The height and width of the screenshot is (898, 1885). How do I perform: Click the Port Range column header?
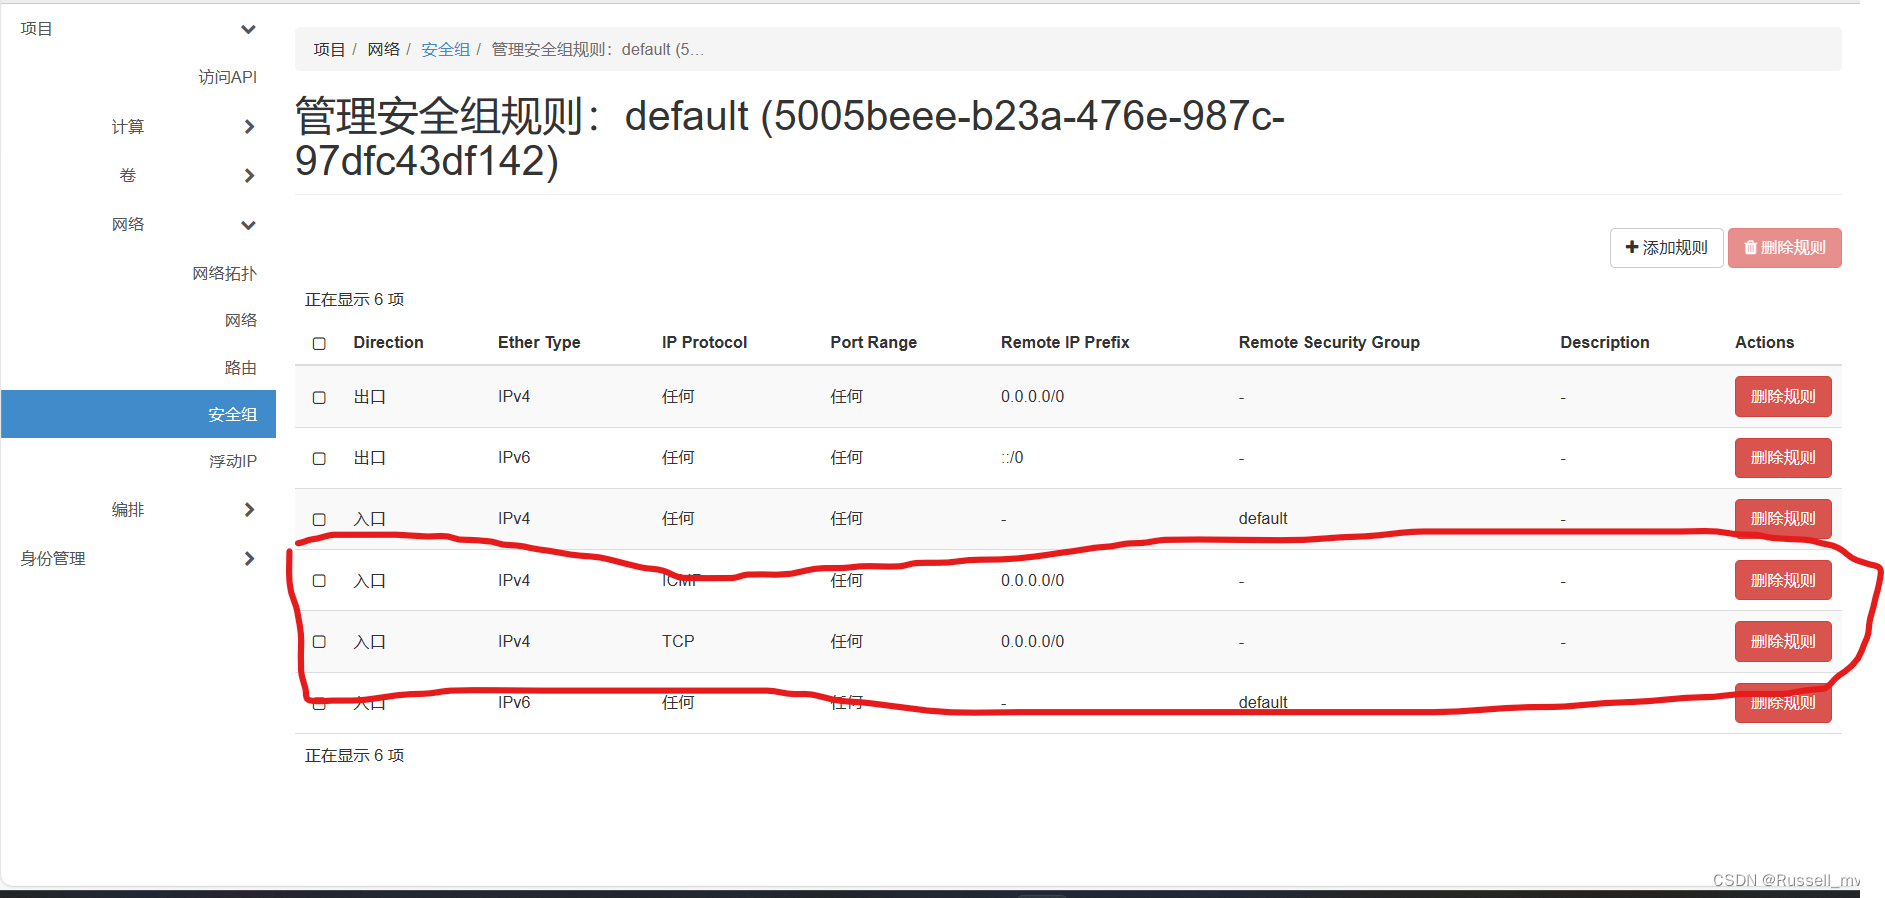[873, 342]
